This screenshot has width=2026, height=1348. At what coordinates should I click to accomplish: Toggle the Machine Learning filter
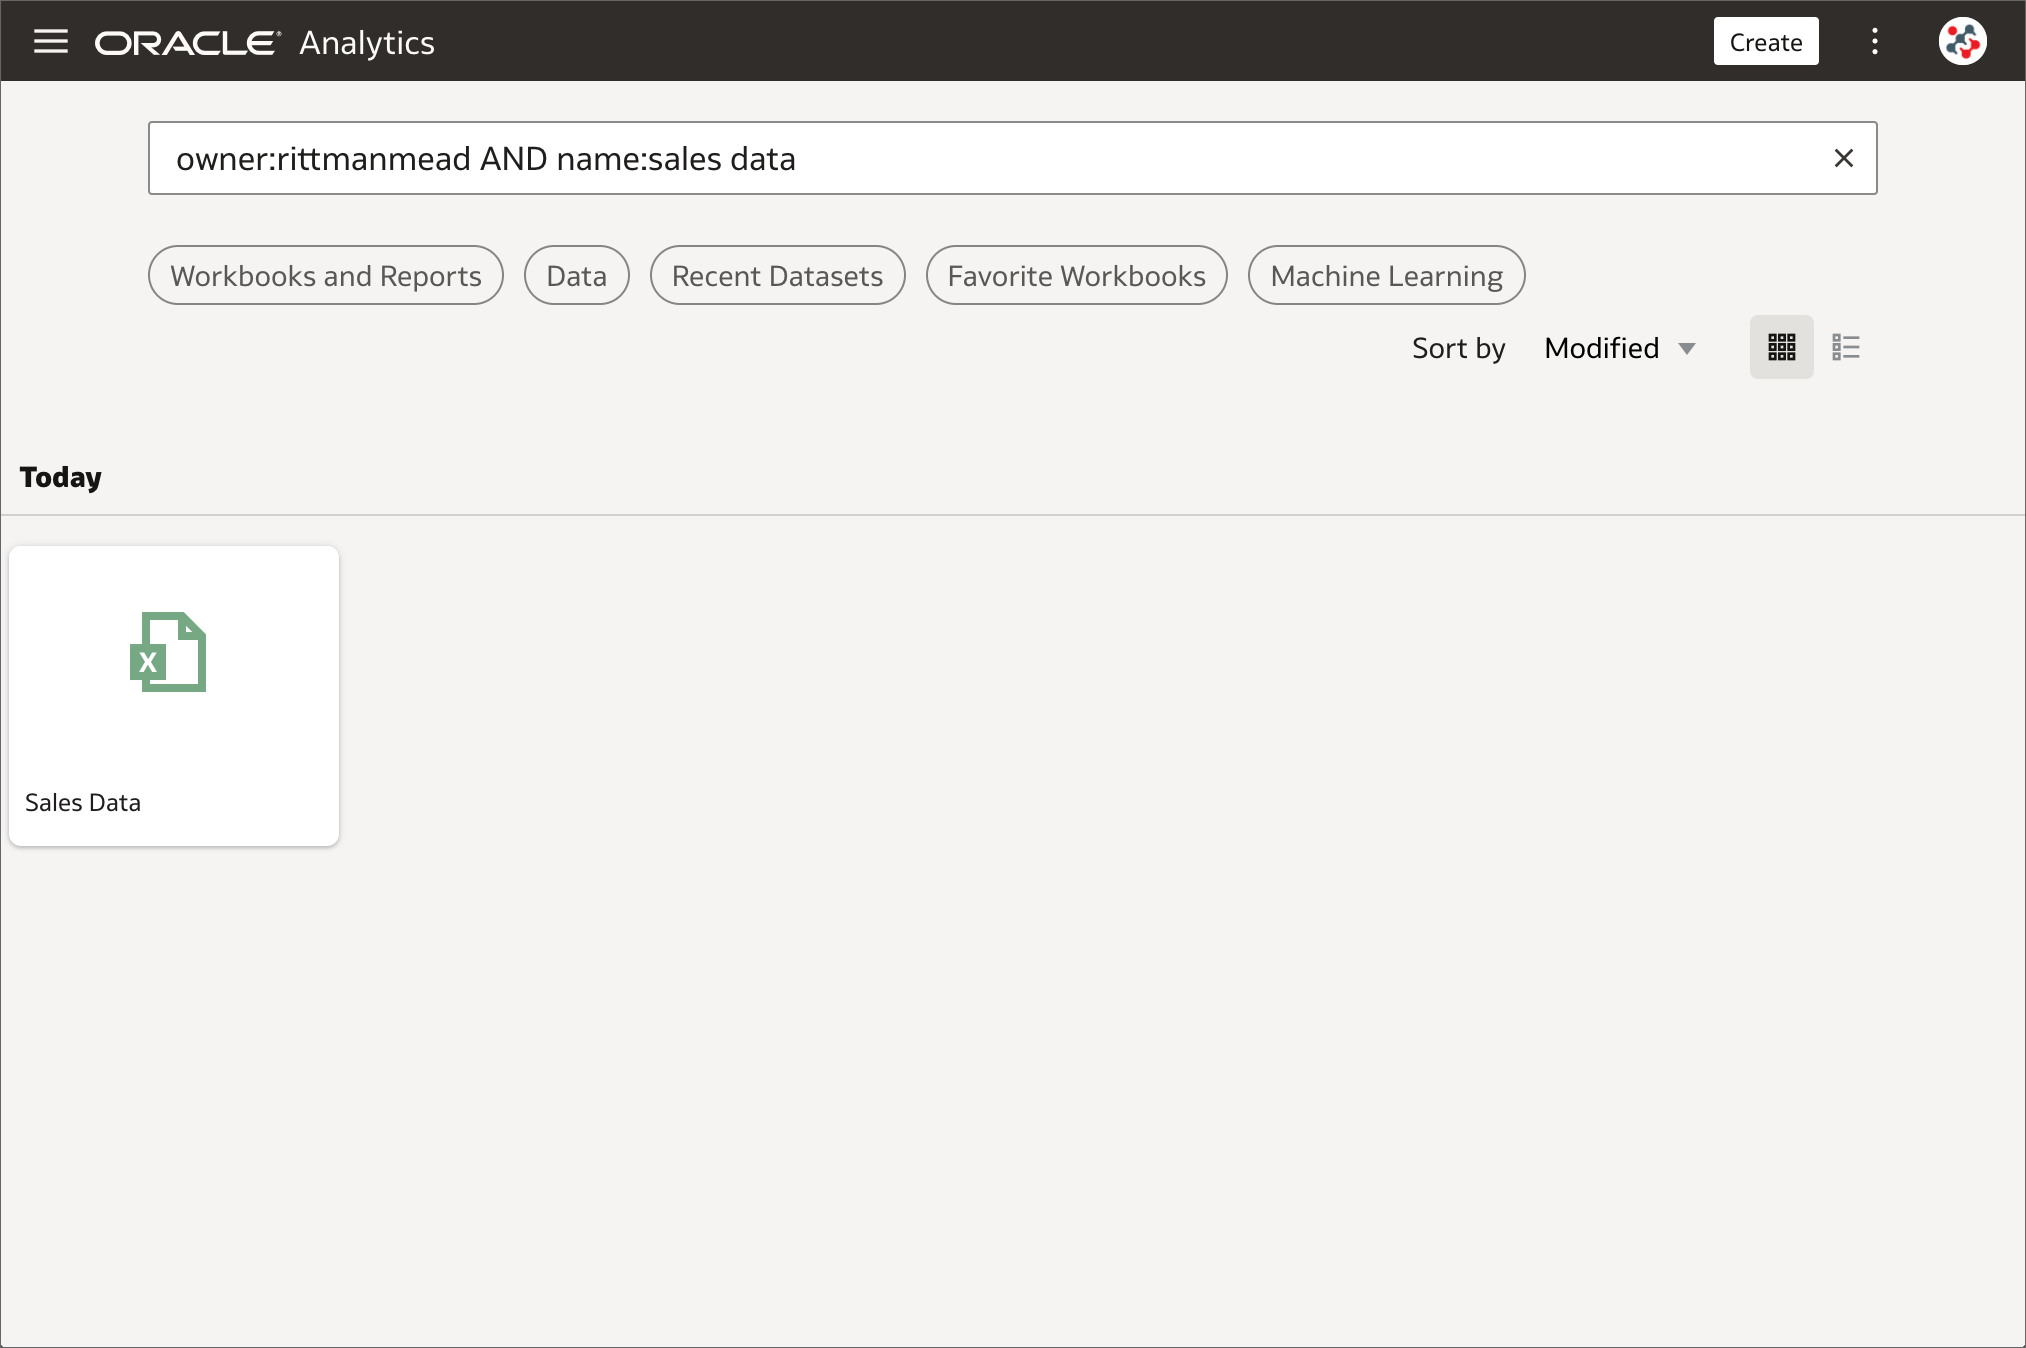[x=1386, y=275]
